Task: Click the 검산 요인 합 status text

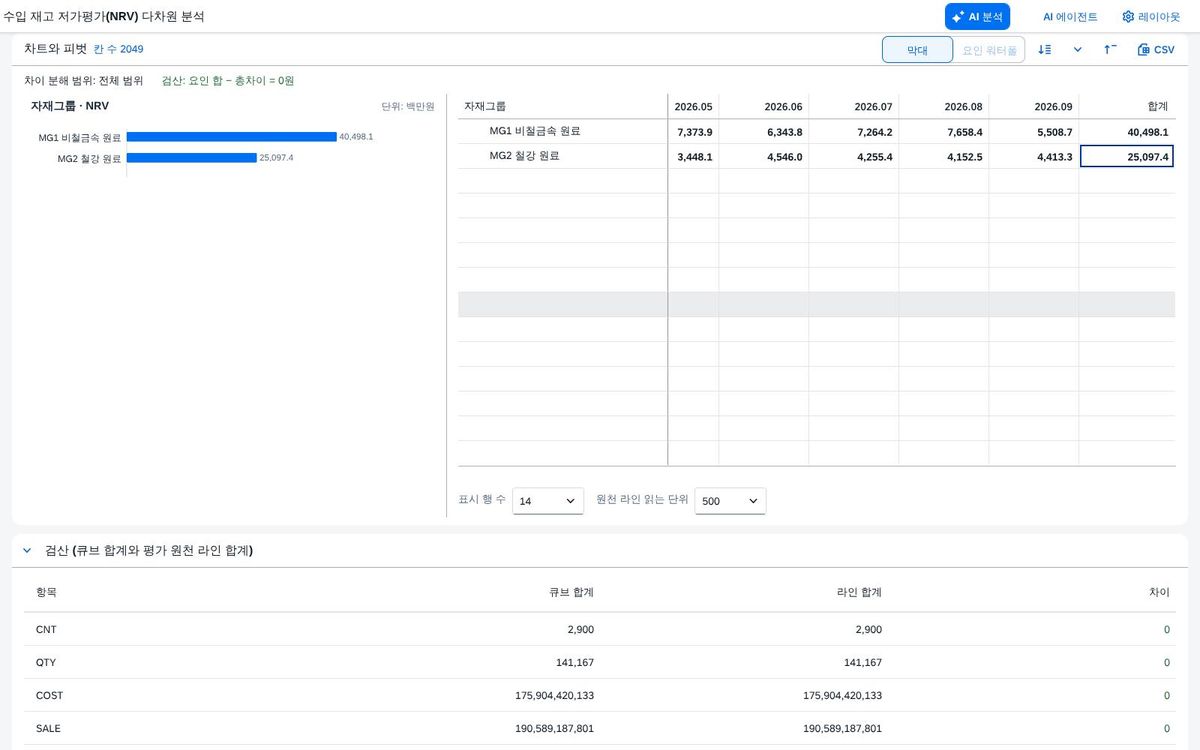Action: tap(228, 81)
